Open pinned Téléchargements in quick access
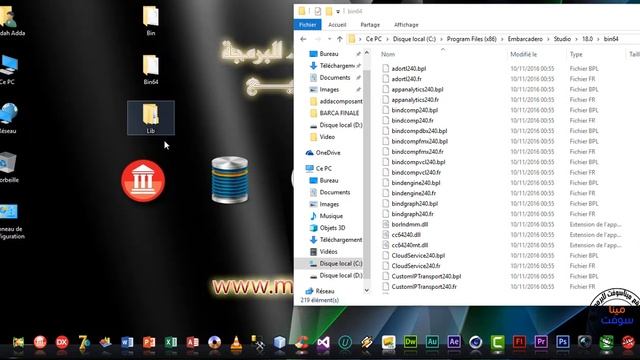Viewport: 640px width, 360px height. (x=335, y=66)
